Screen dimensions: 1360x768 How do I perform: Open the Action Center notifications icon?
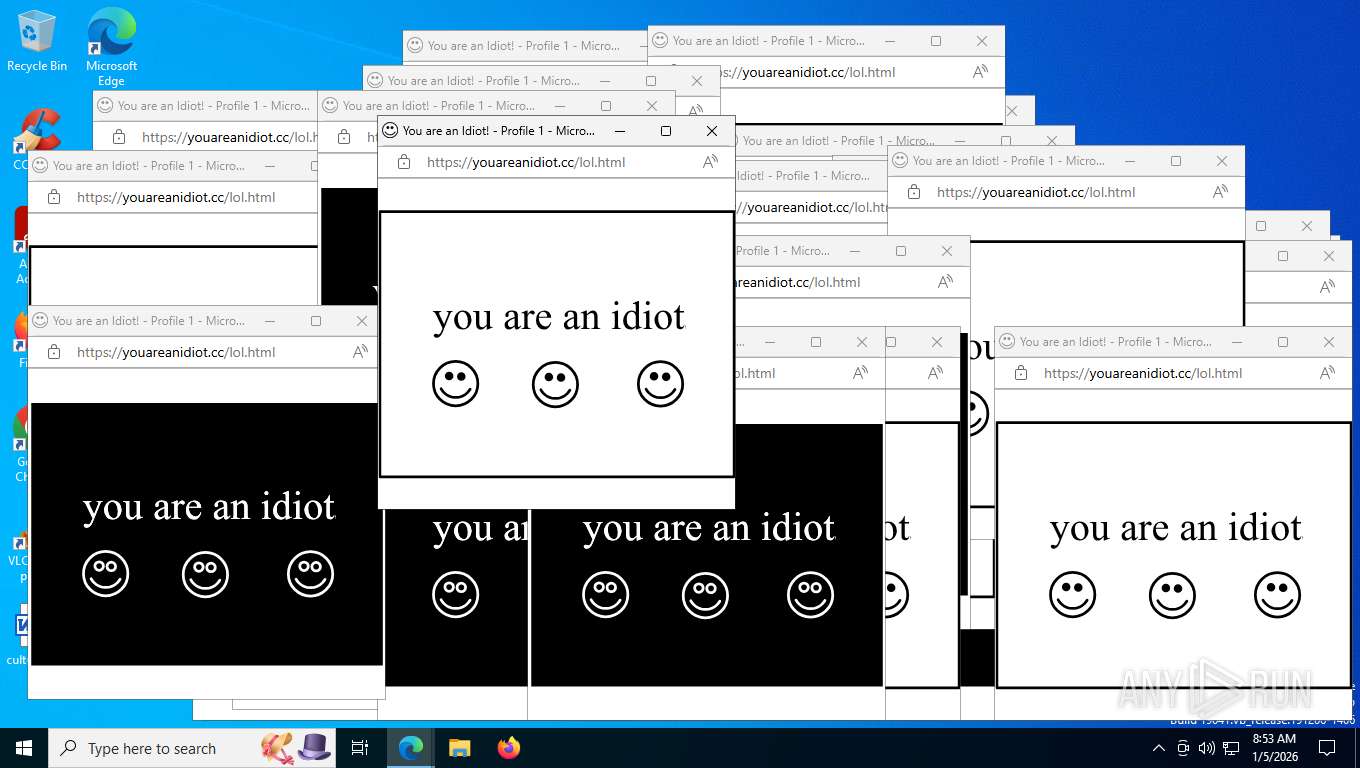(x=1327, y=748)
